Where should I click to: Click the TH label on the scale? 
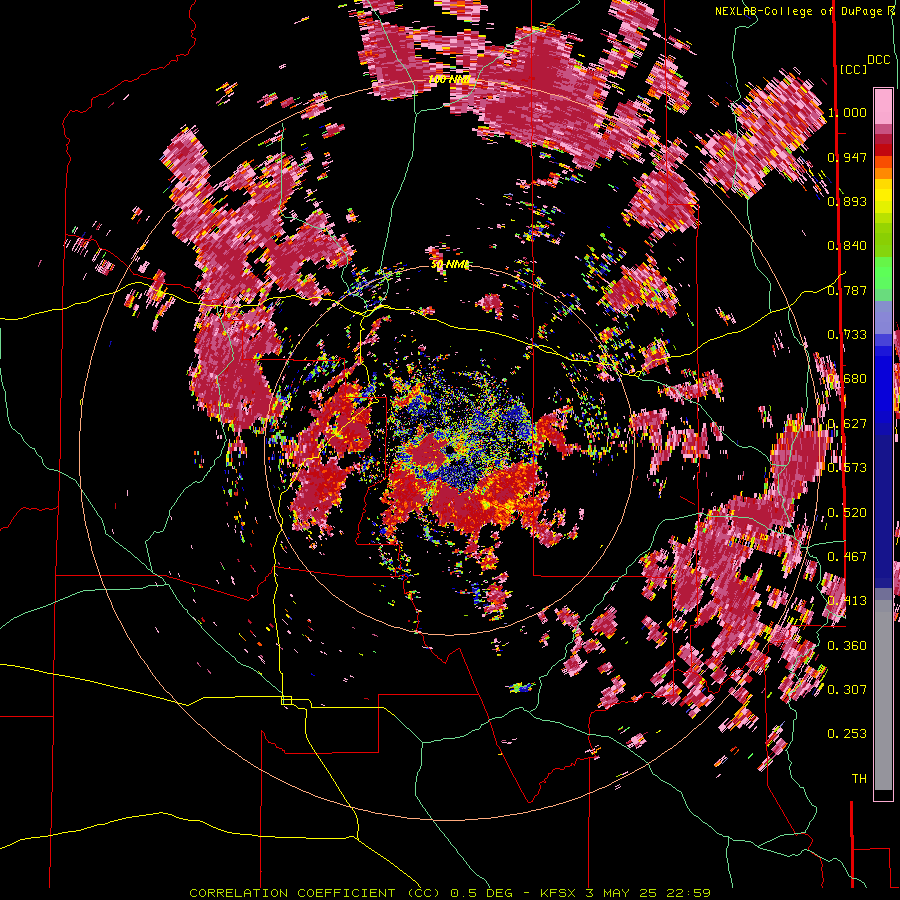point(859,779)
